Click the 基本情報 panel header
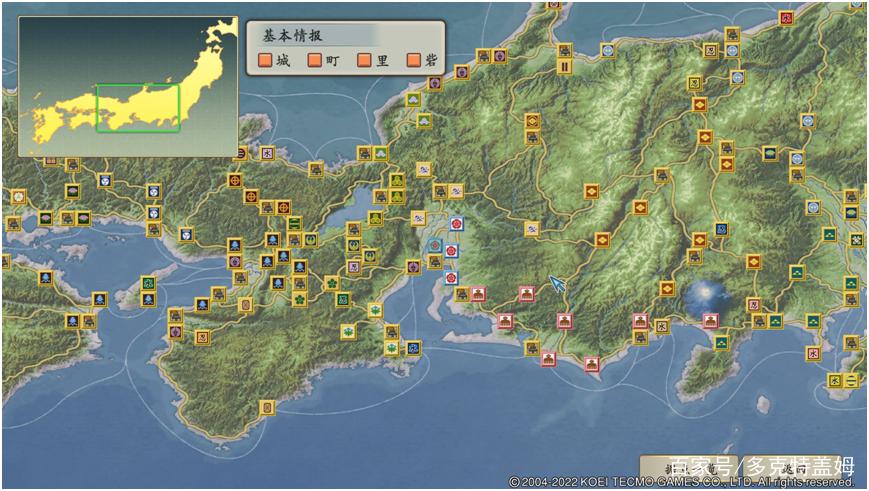 coord(292,35)
